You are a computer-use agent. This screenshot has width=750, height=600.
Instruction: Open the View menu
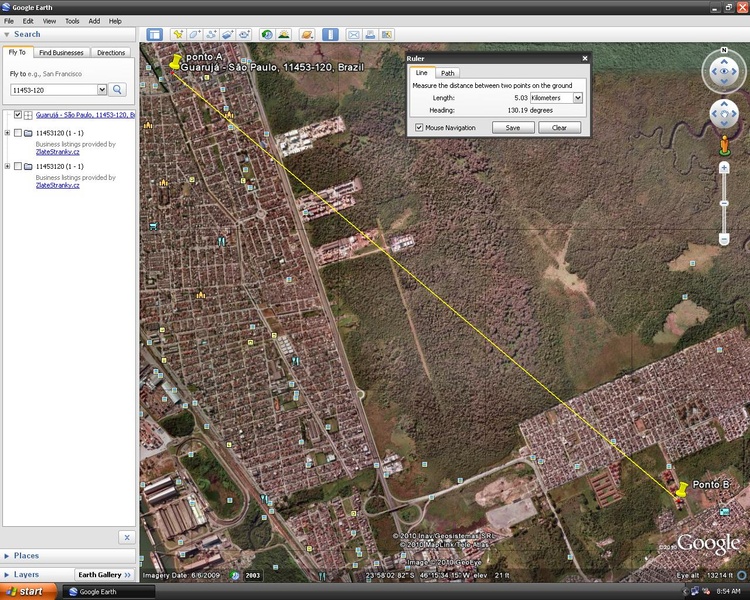tap(49, 21)
